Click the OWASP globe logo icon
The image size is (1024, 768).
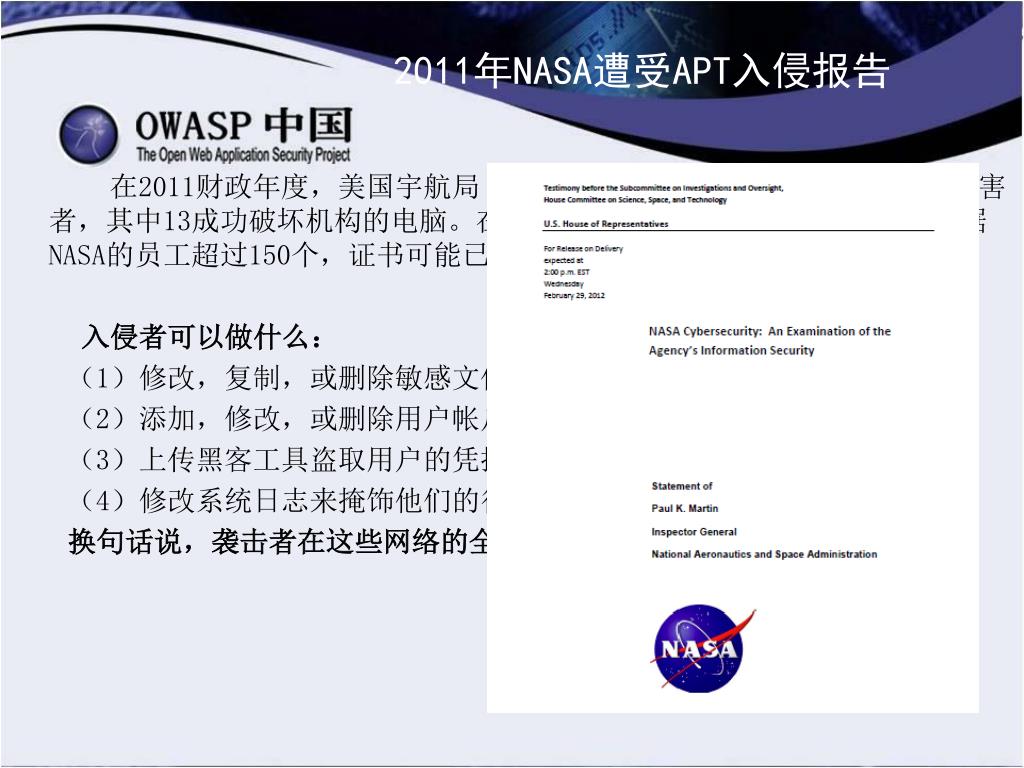click(x=89, y=135)
